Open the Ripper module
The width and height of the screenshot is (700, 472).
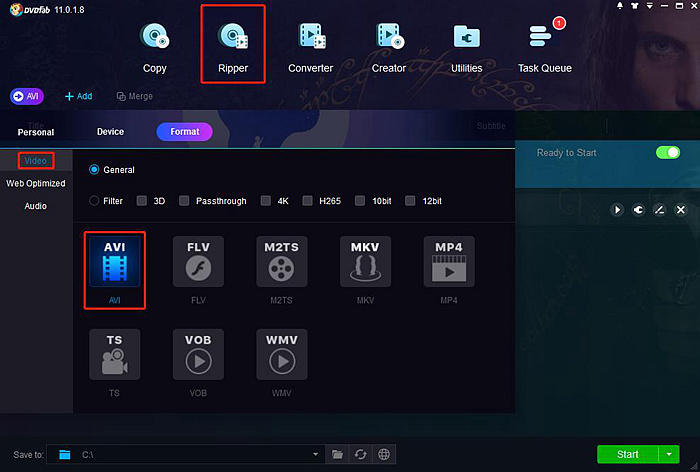click(x=233, y=47)
